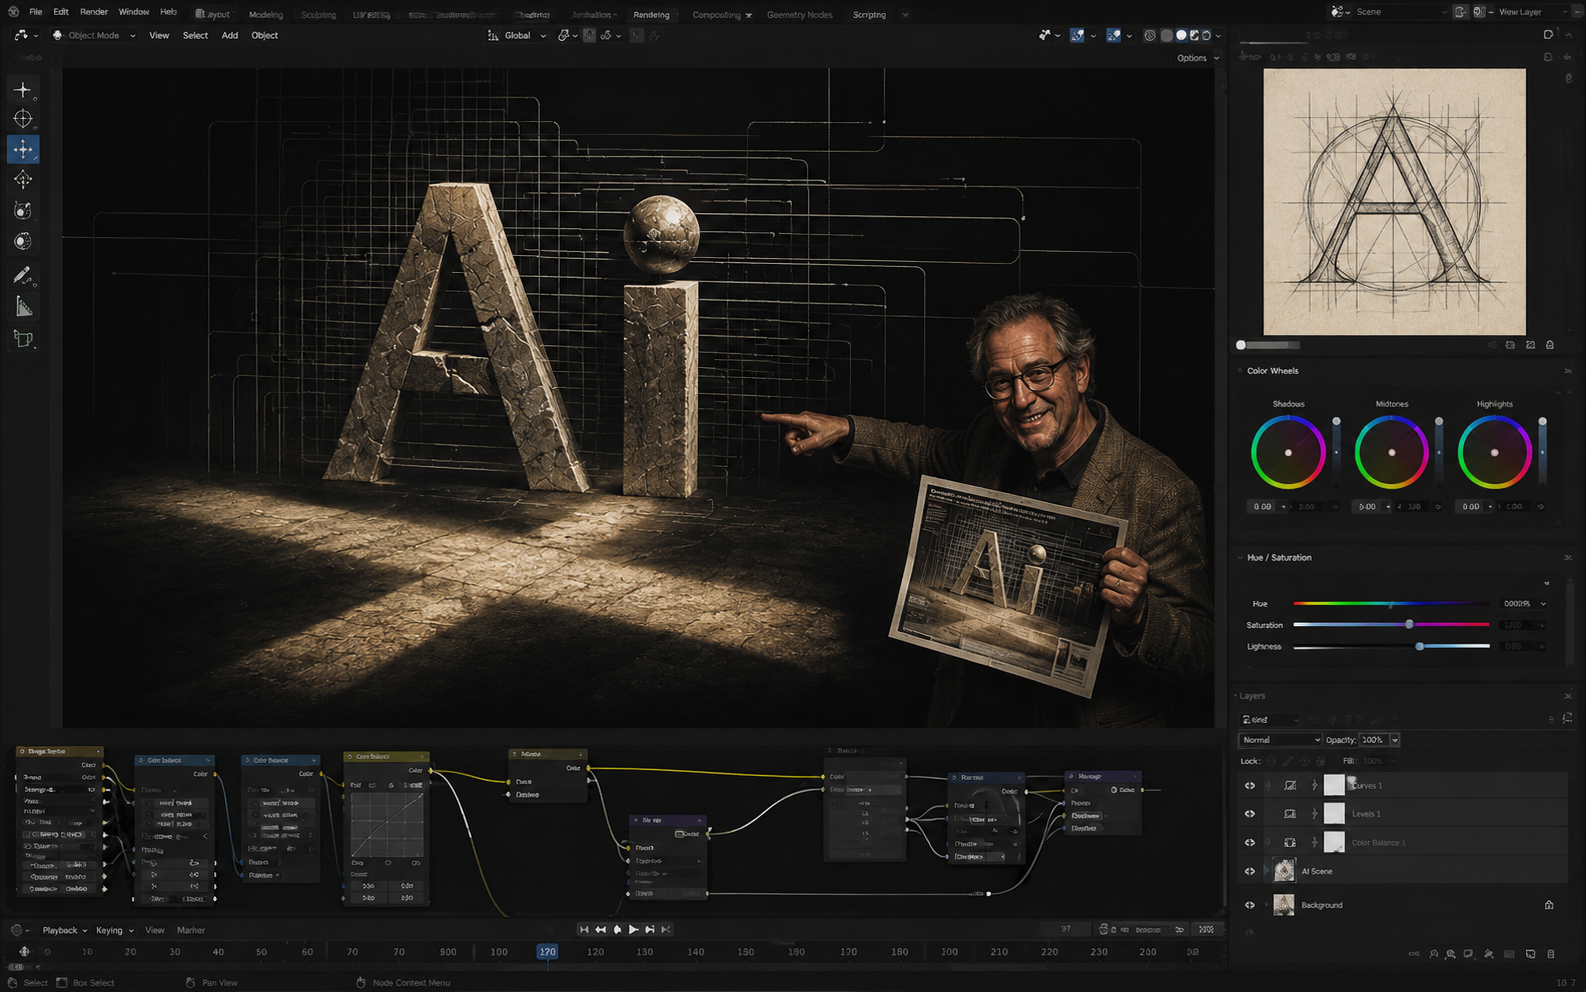This screenshot has width=1586, height=992.
Task: Toggle the gizmo visibility button
Action: (x=1077, y=35)
